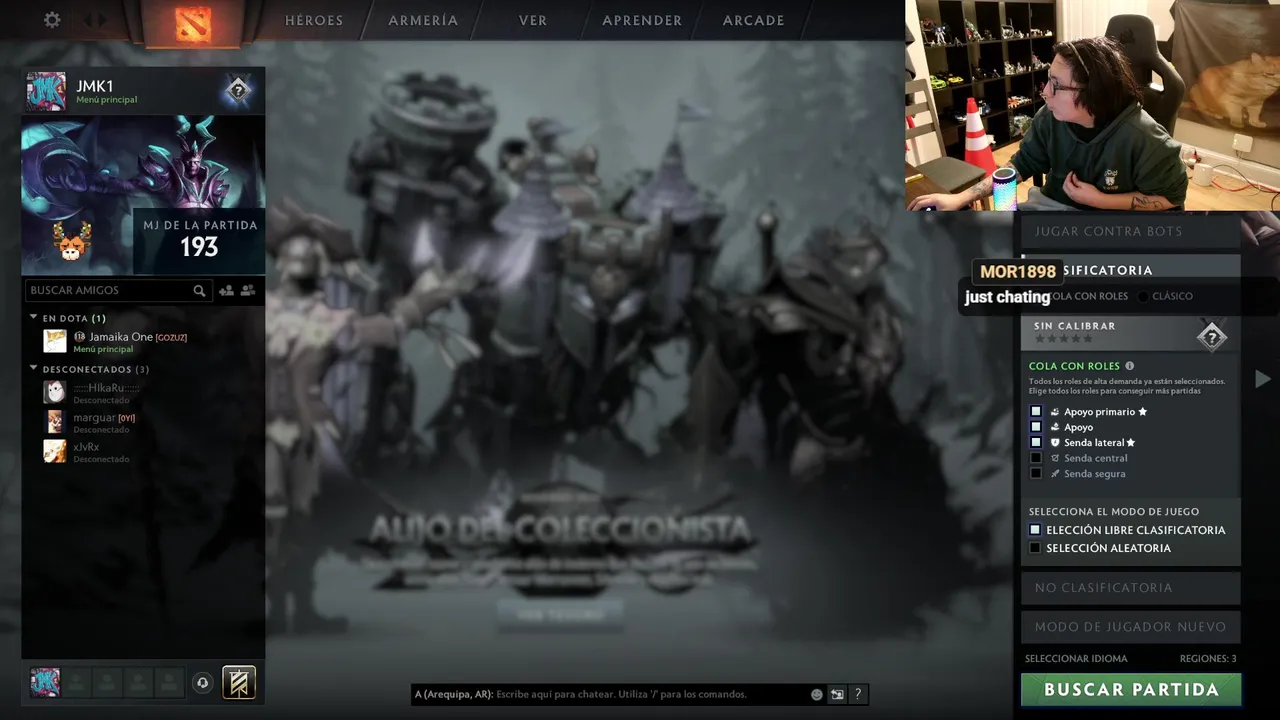Select offline friend marguar
This screenshot has height=720, width=1280.
143,422
